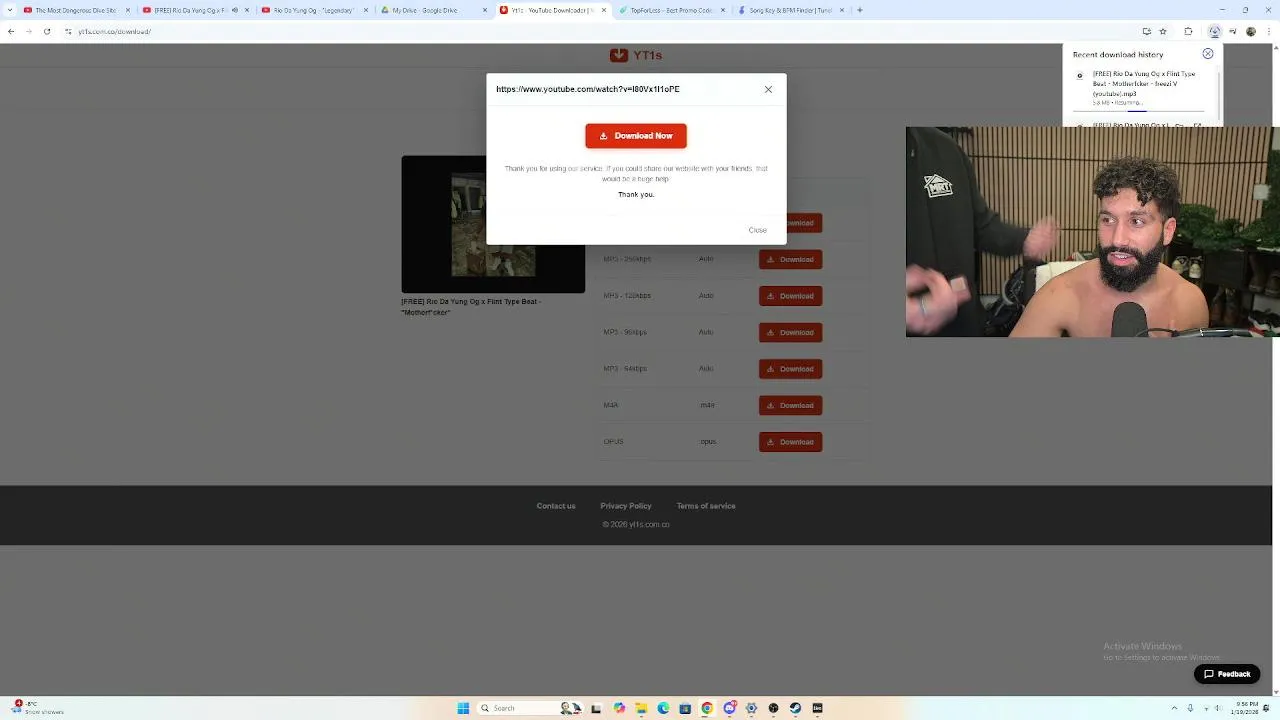Download the OPUS format
This screenshot has height=720, width=1280.
(790, 442)
